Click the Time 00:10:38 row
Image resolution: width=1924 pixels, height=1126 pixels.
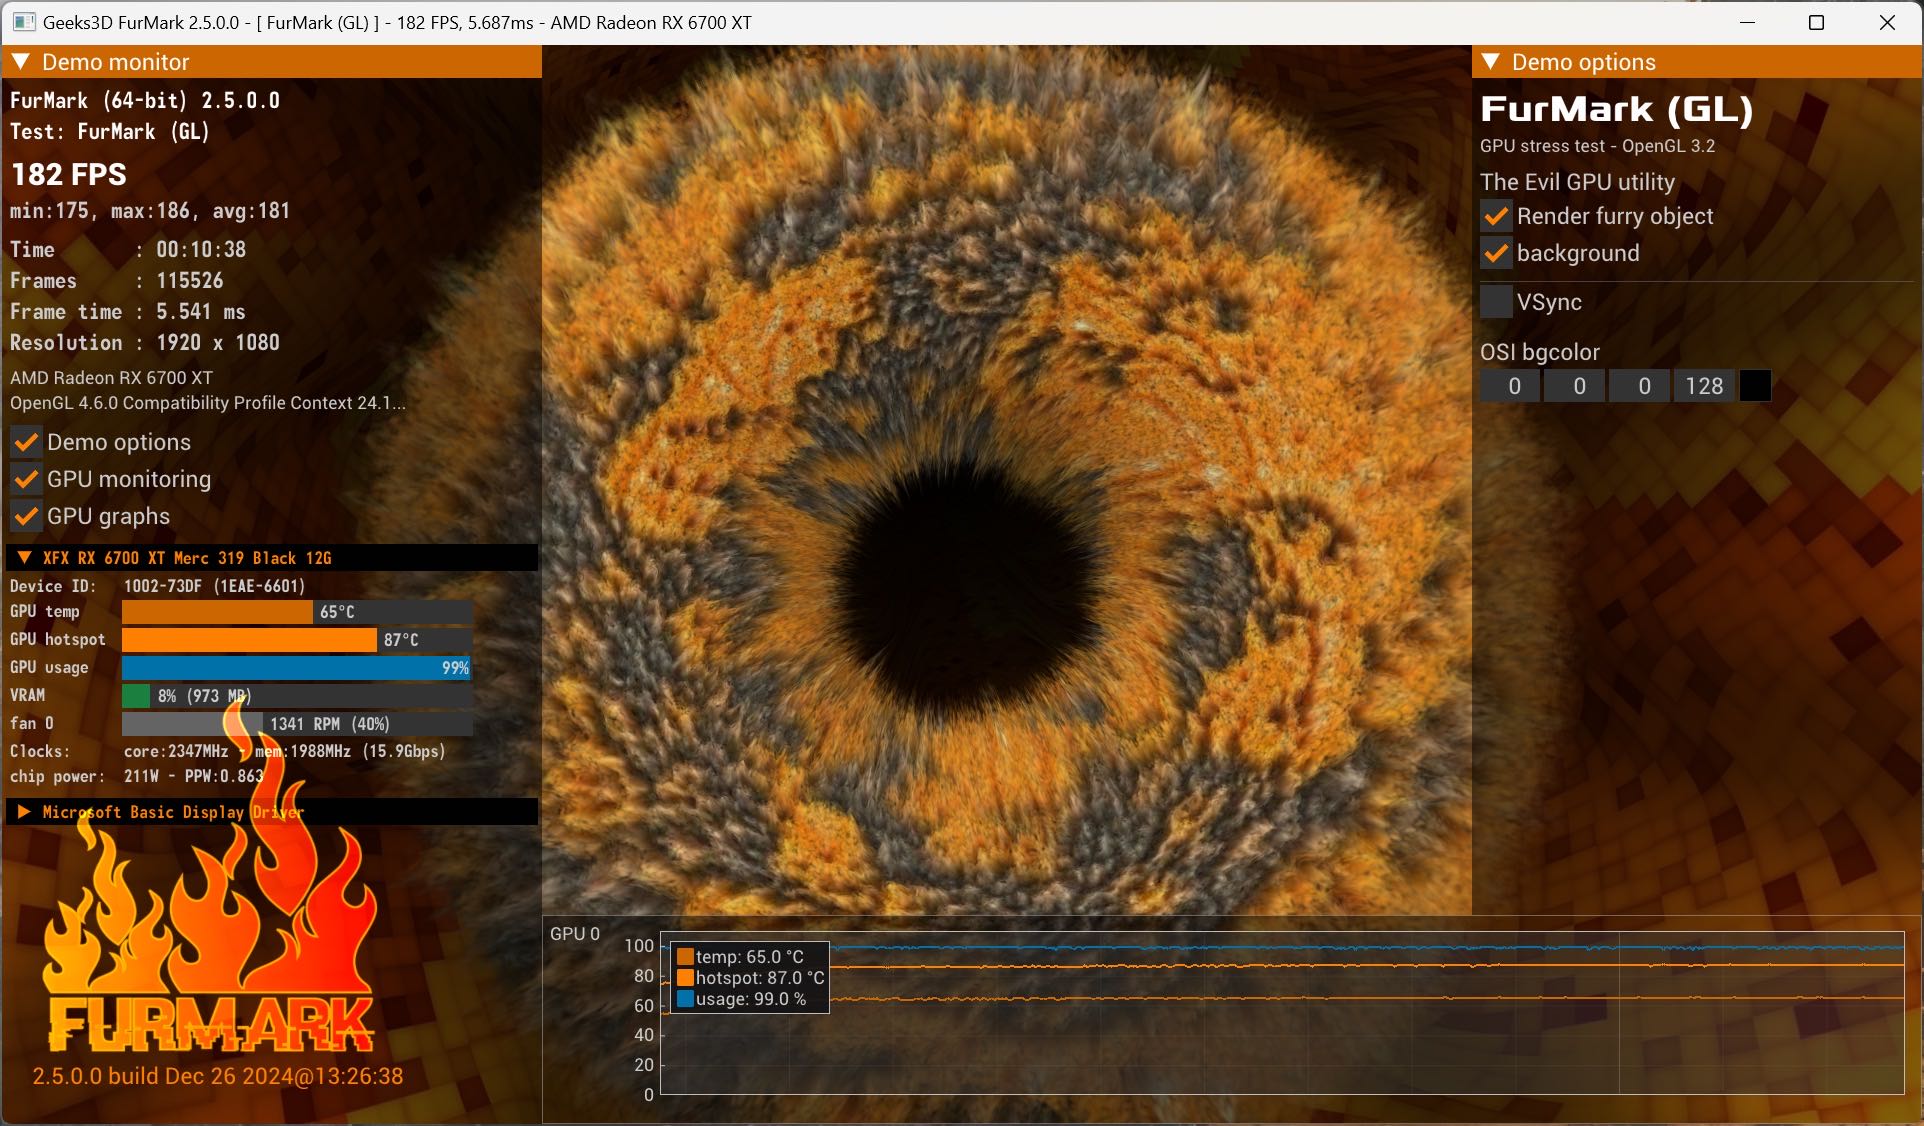pyautogui.click(x=128, y=250)
